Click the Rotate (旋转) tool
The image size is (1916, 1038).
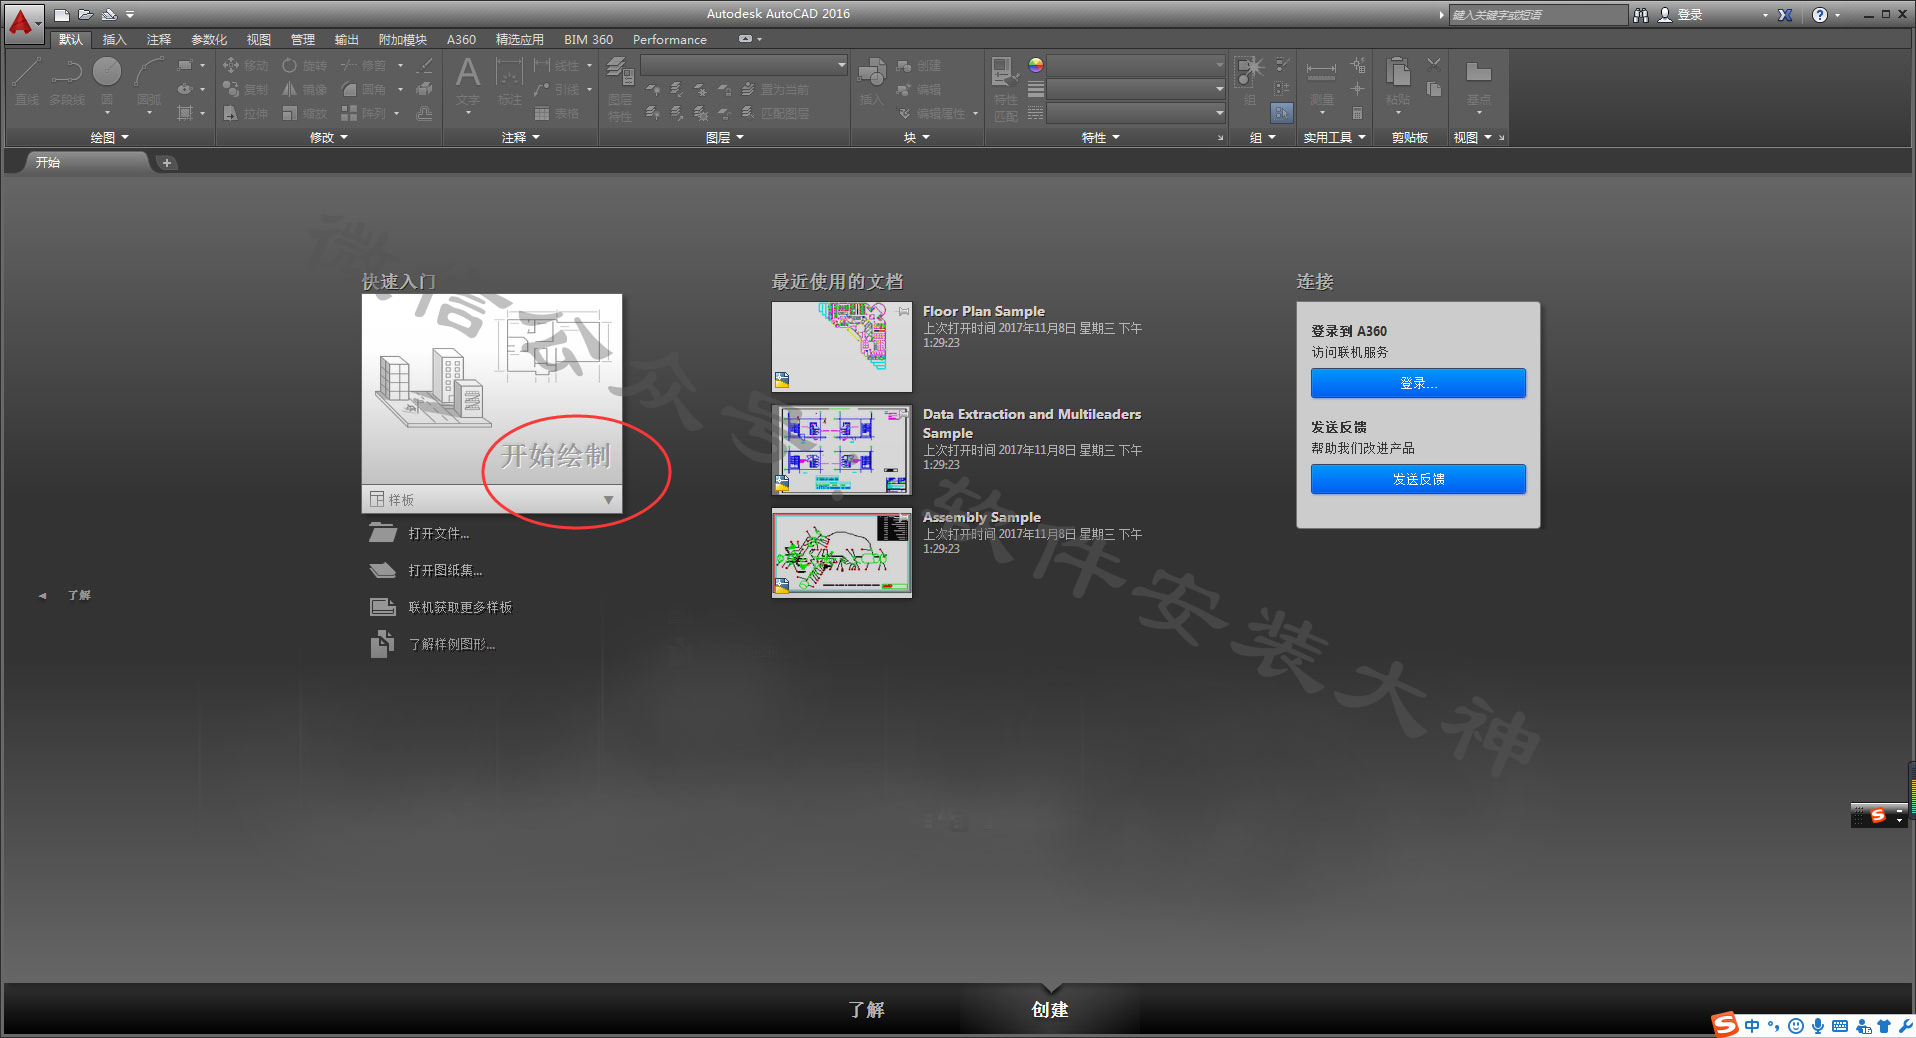[x=304, y=66]
